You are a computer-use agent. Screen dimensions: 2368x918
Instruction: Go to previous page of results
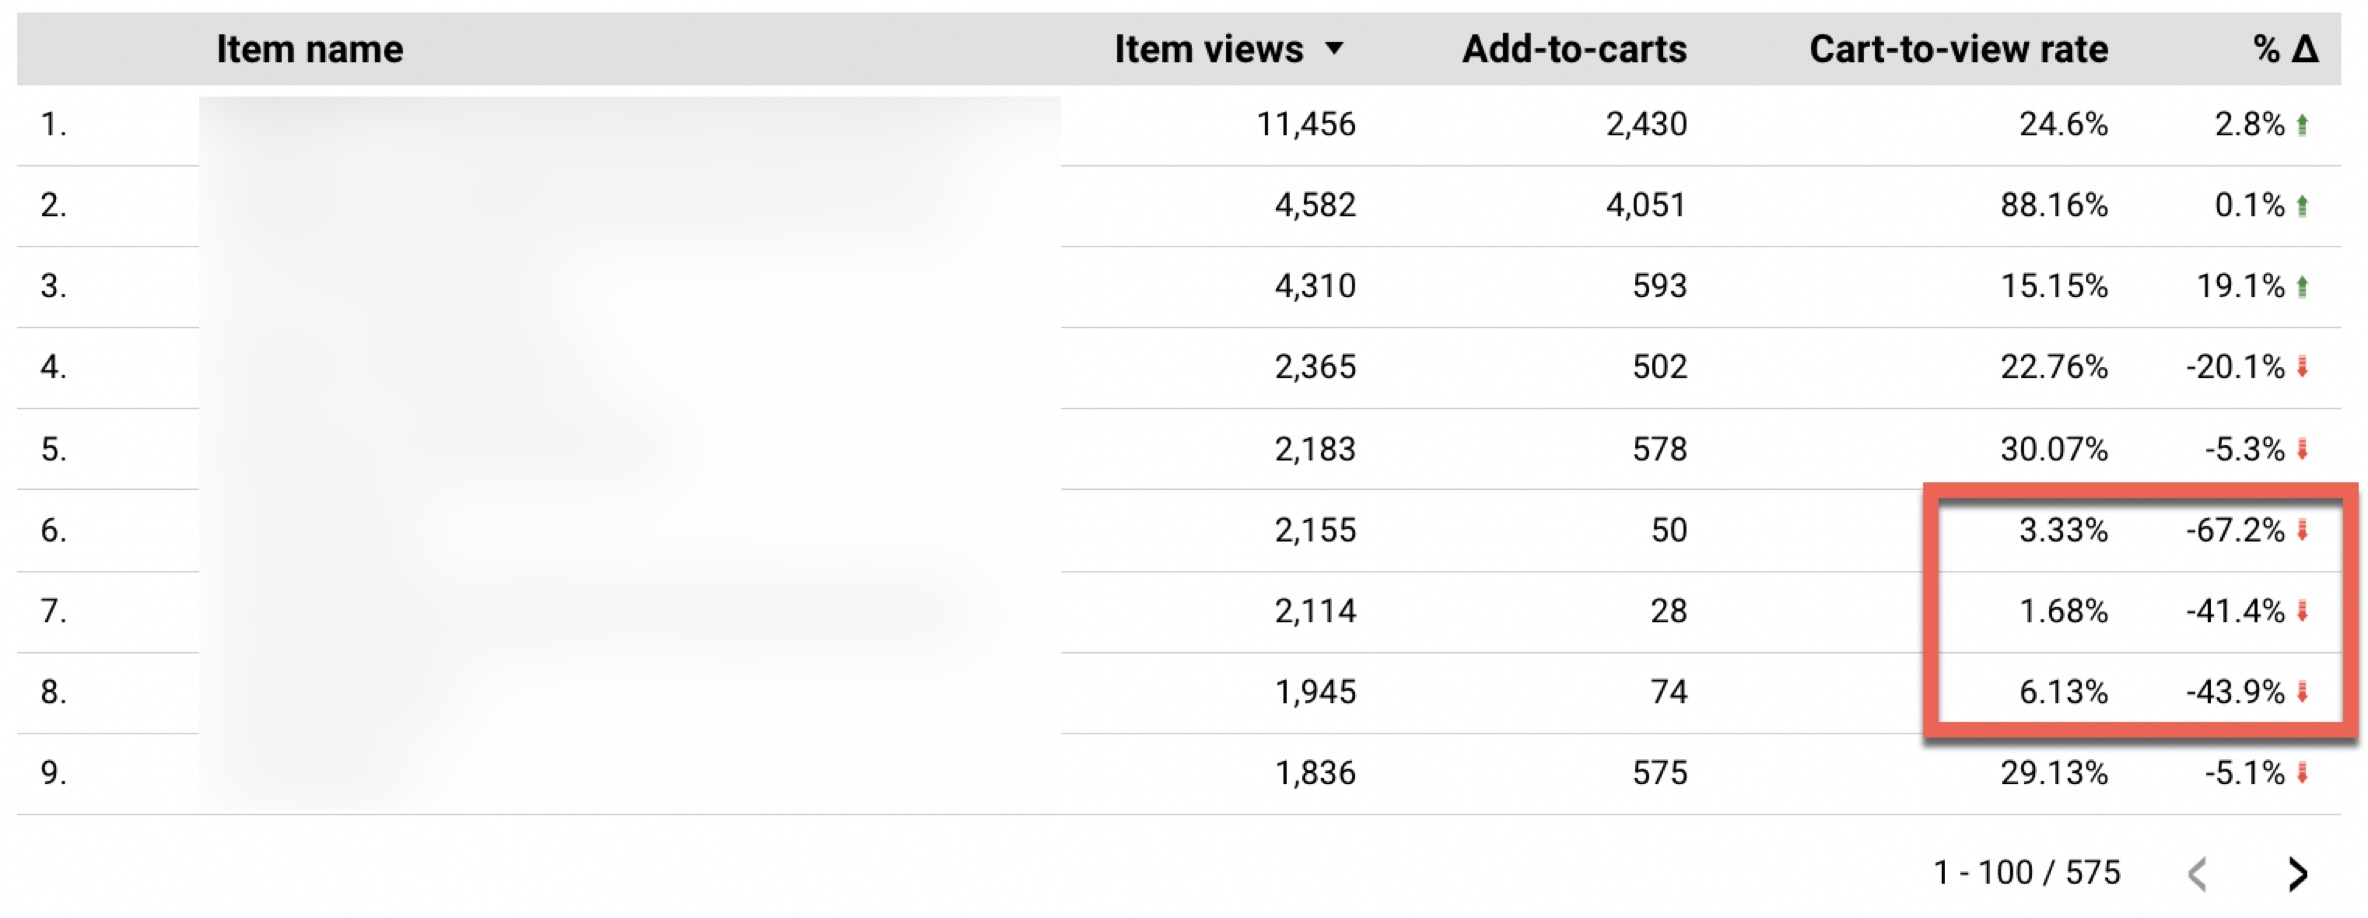coord(2197,874)
